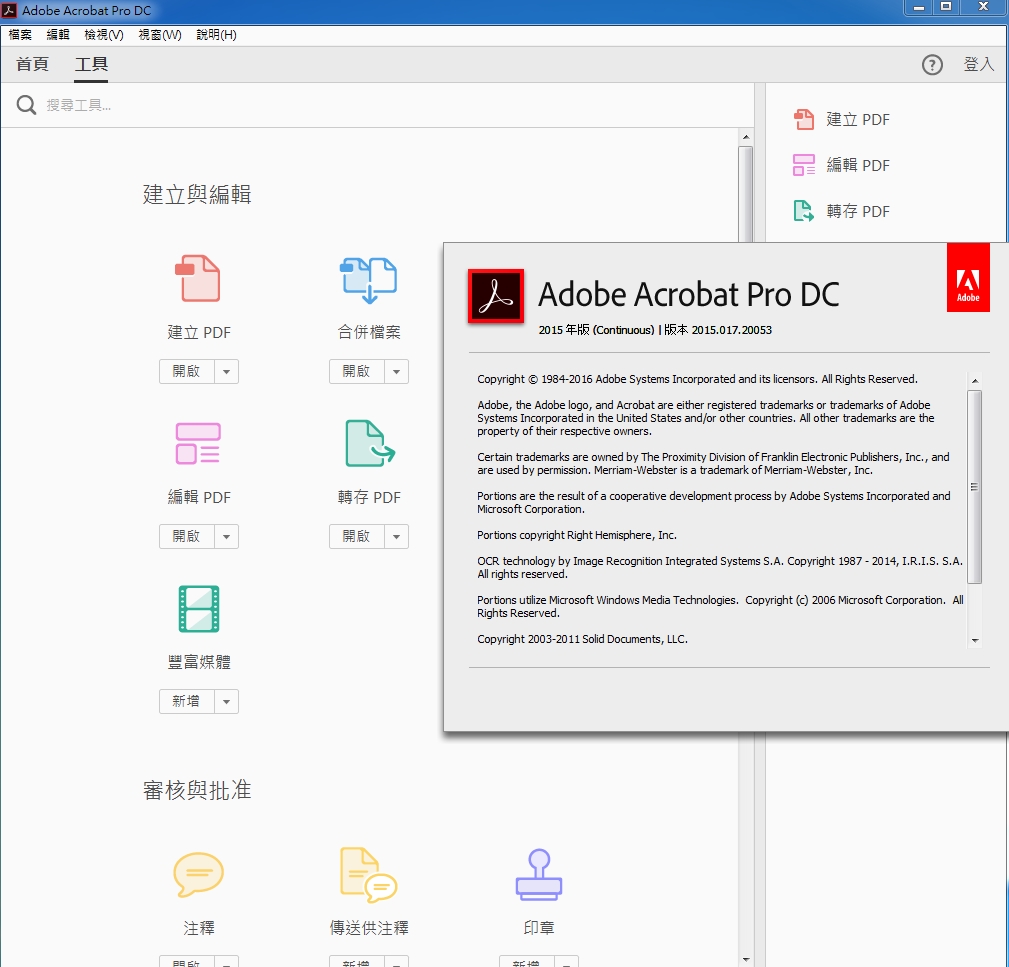Click 開啟 button under 建立 PDF
Viewport: 1009px width, 967px height.
pos(187,372)
